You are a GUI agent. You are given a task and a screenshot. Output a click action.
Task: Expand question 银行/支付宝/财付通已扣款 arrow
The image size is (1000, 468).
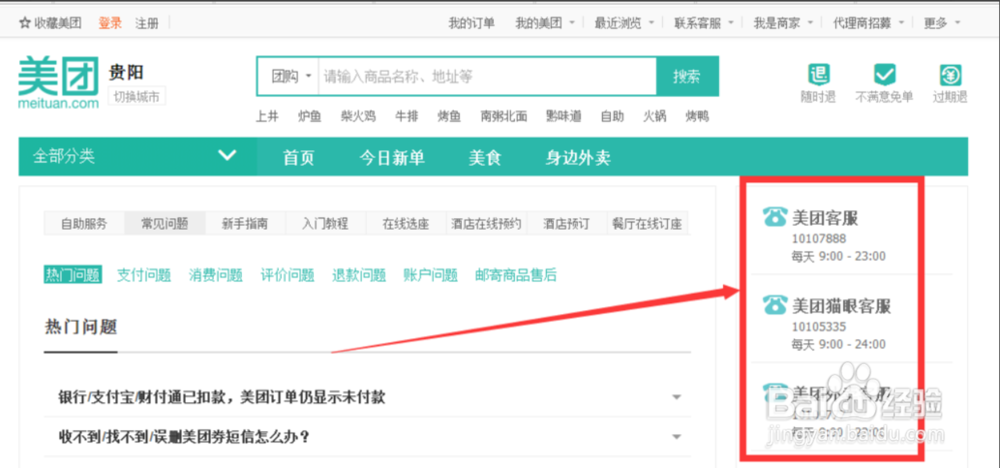pyautogui.click(x=677, y=397)
